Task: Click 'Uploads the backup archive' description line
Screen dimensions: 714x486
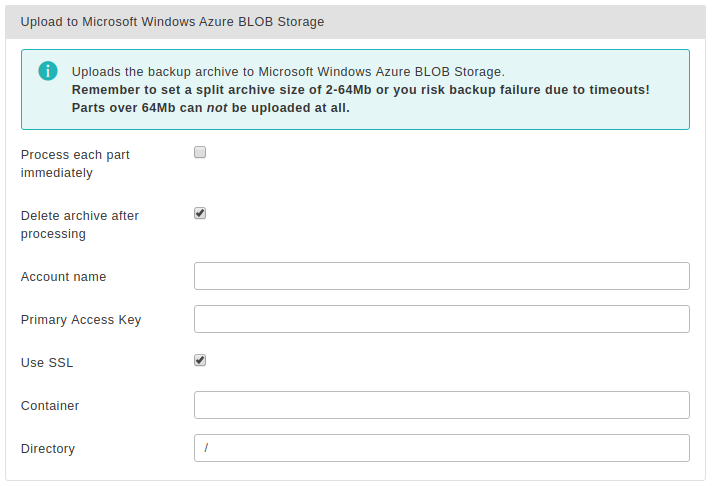Action: (x=288, y=72)
